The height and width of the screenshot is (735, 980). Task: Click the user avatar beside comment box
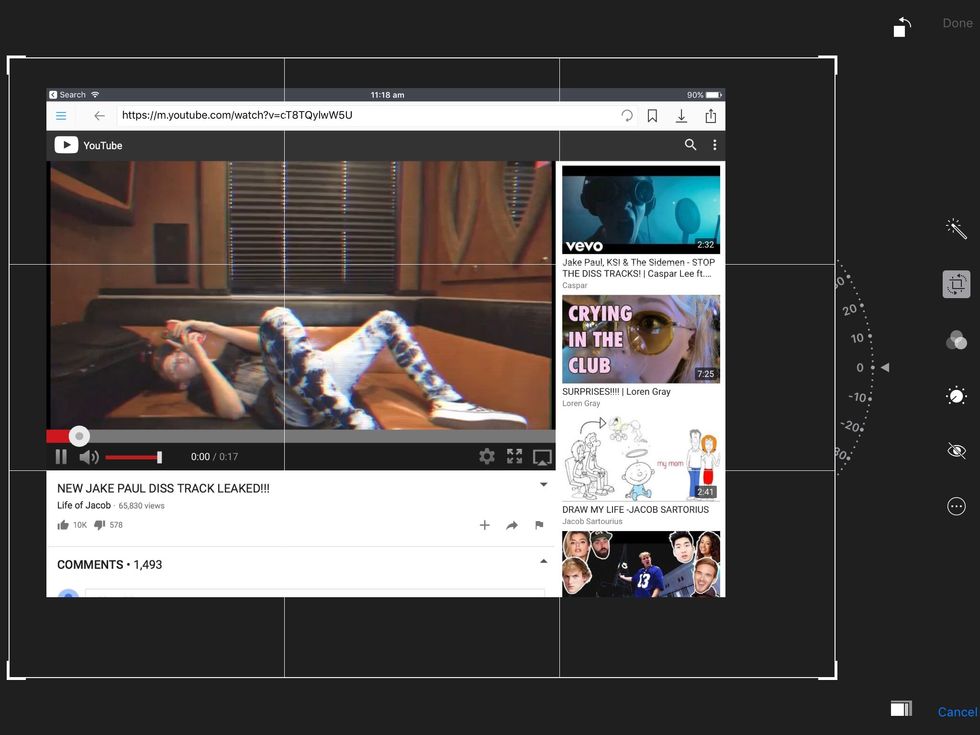(68, 592)
